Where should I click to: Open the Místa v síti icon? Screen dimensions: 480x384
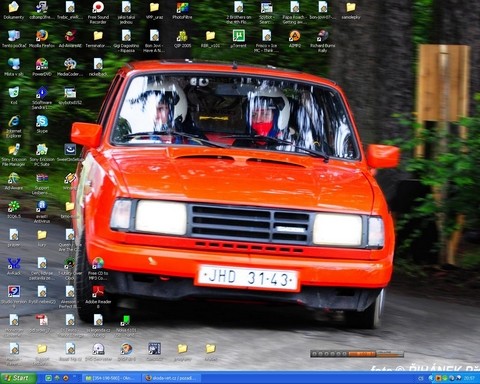[14, 67]
